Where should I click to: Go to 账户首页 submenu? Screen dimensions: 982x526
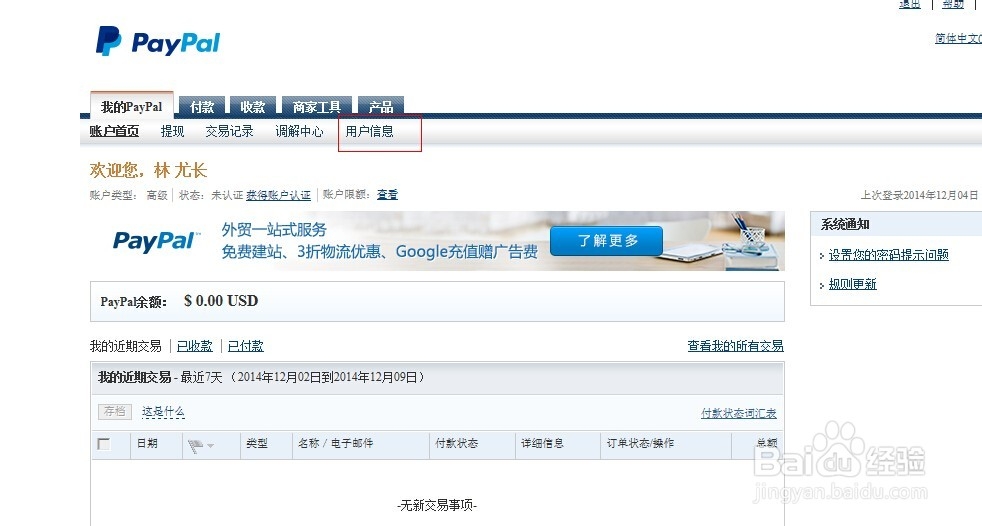(x=114, y=132)
